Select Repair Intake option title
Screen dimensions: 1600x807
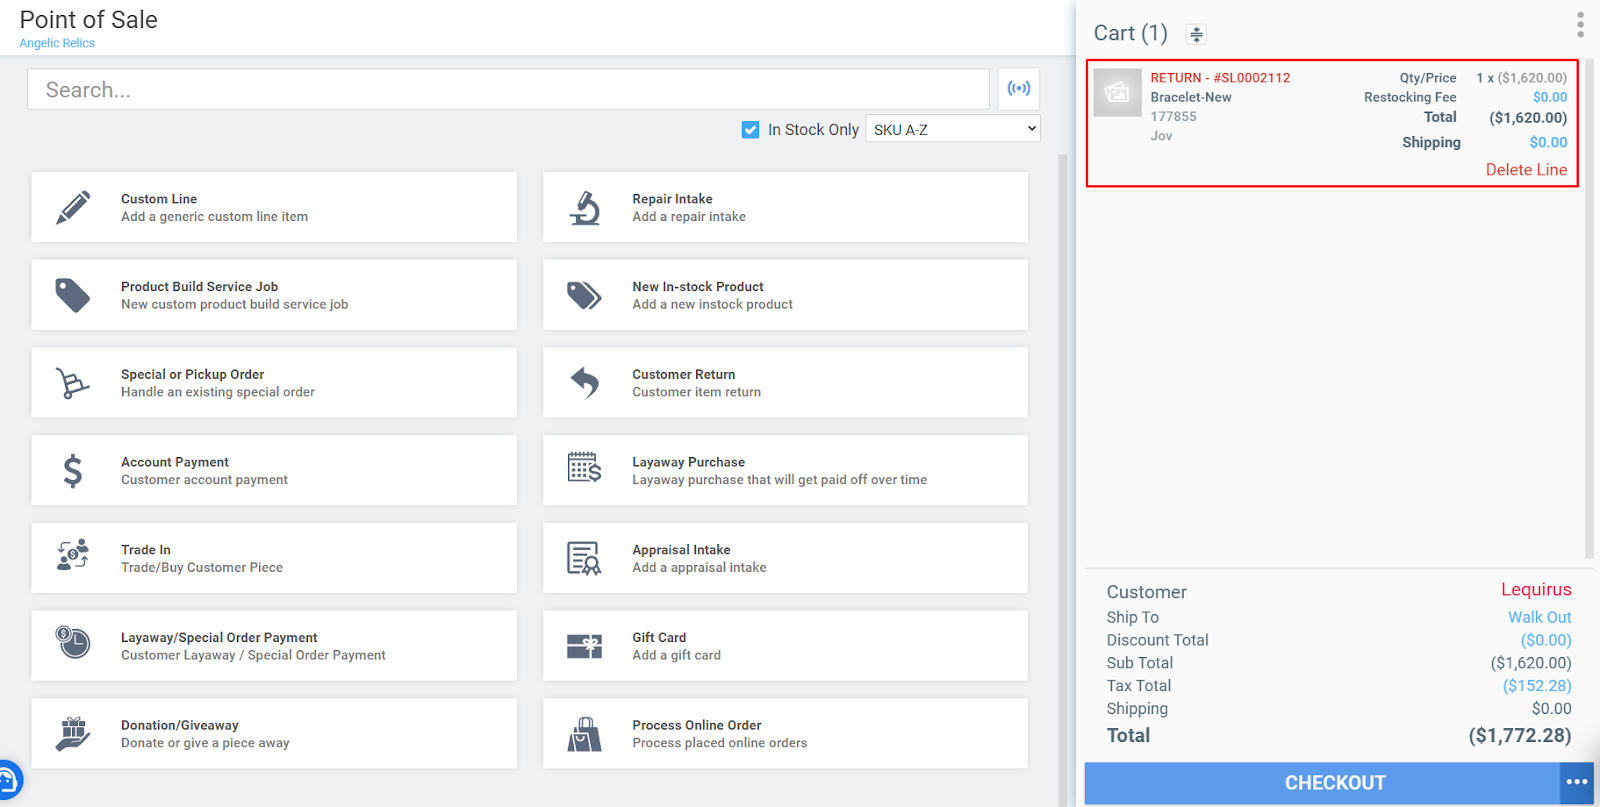tap(672, 199)
